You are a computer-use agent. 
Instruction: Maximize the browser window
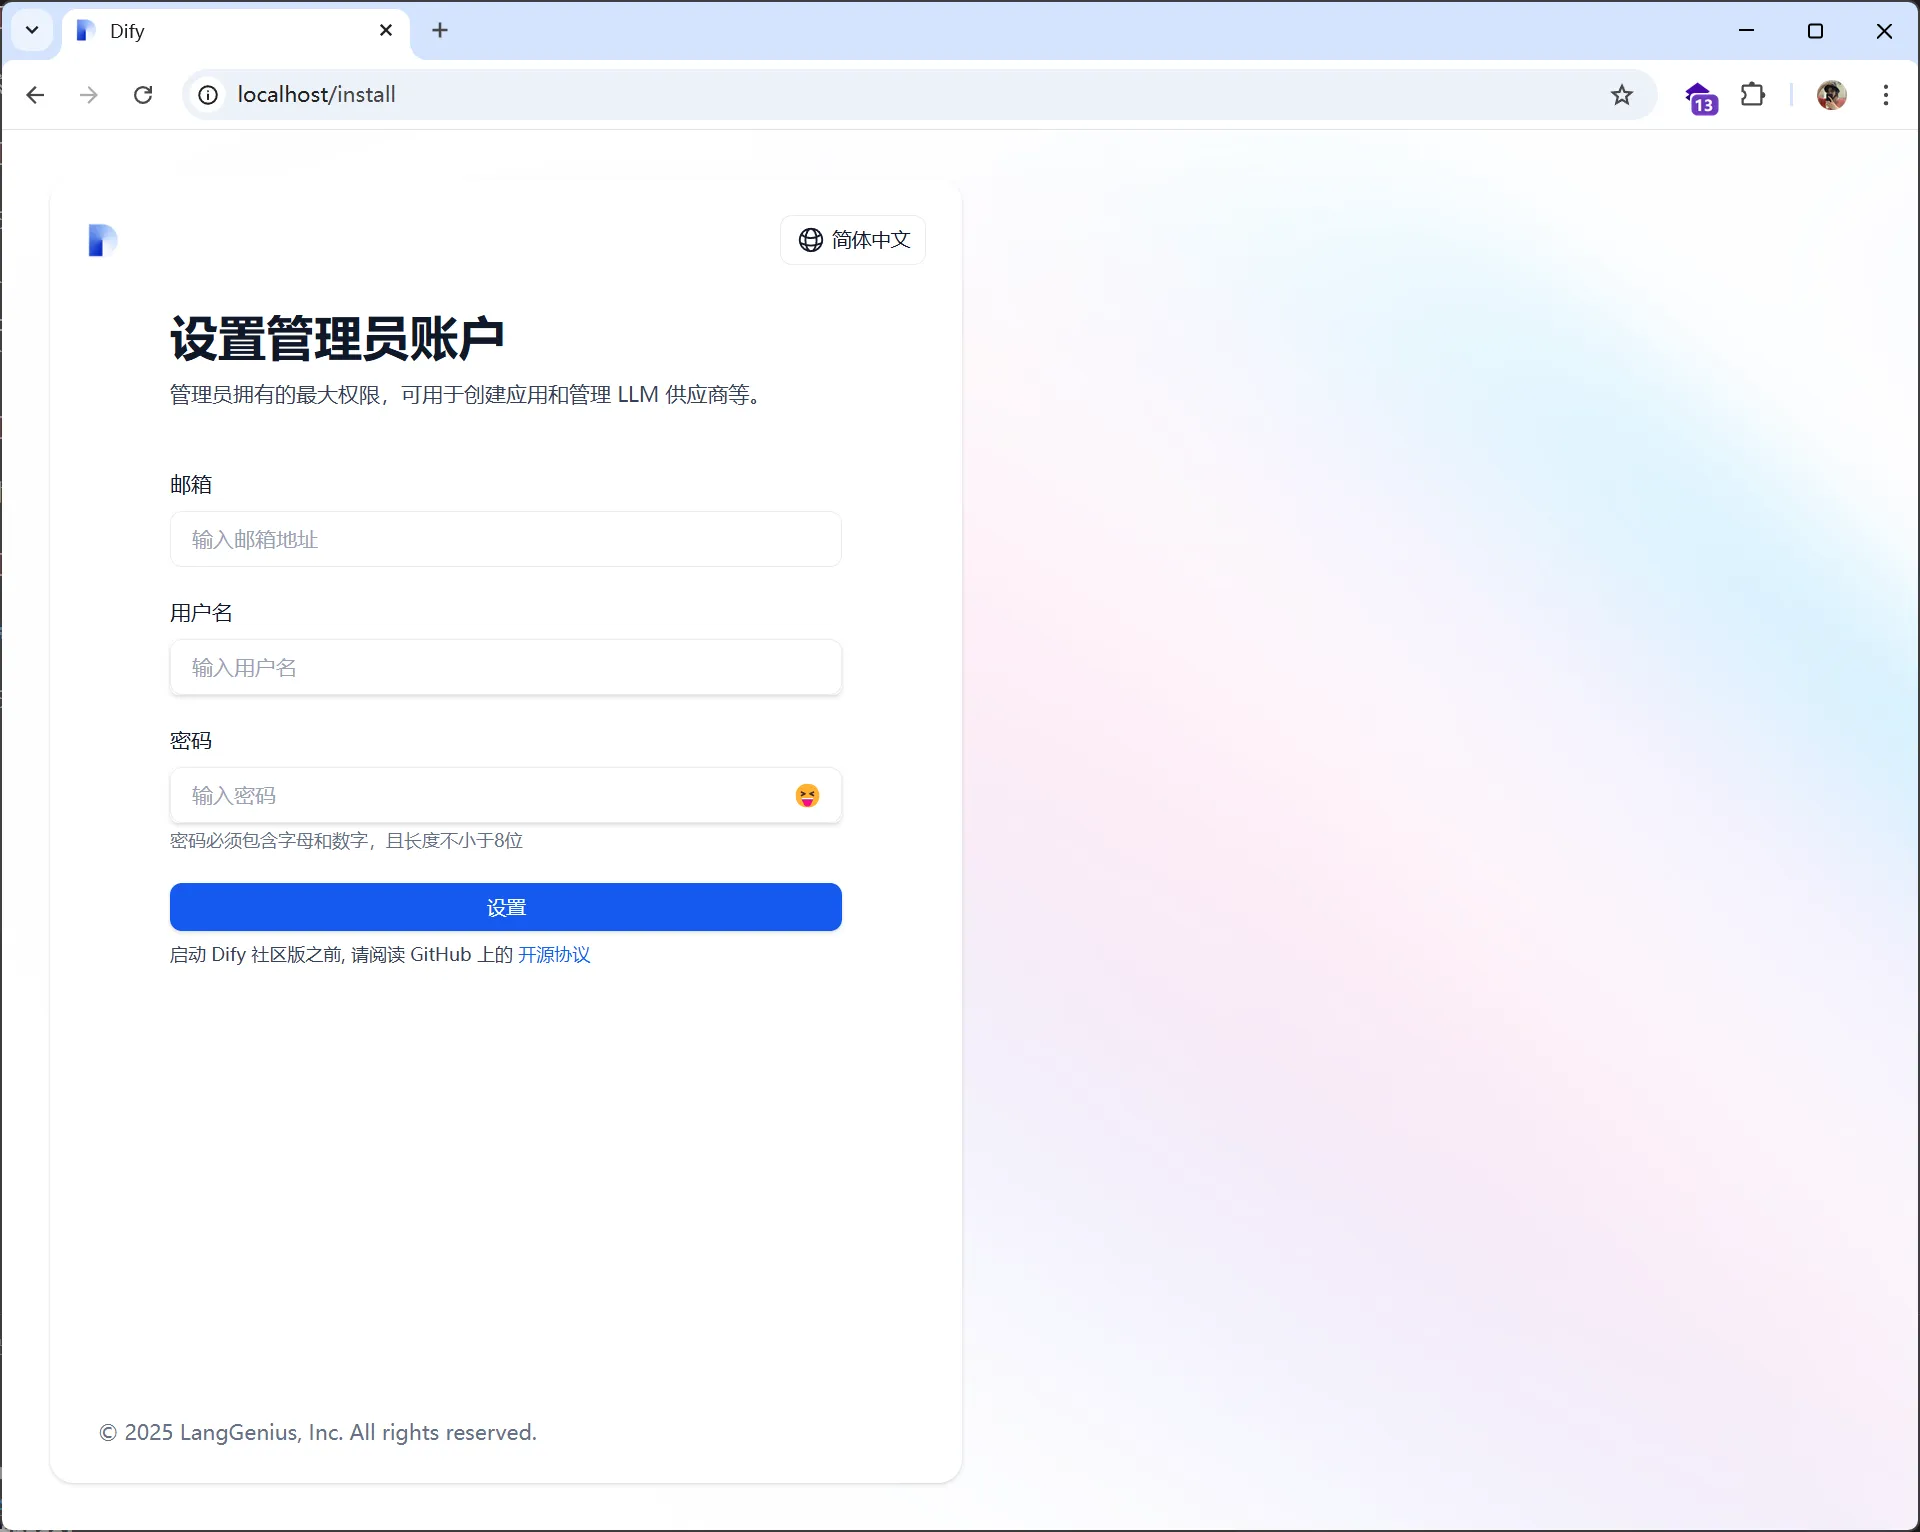1816,30
